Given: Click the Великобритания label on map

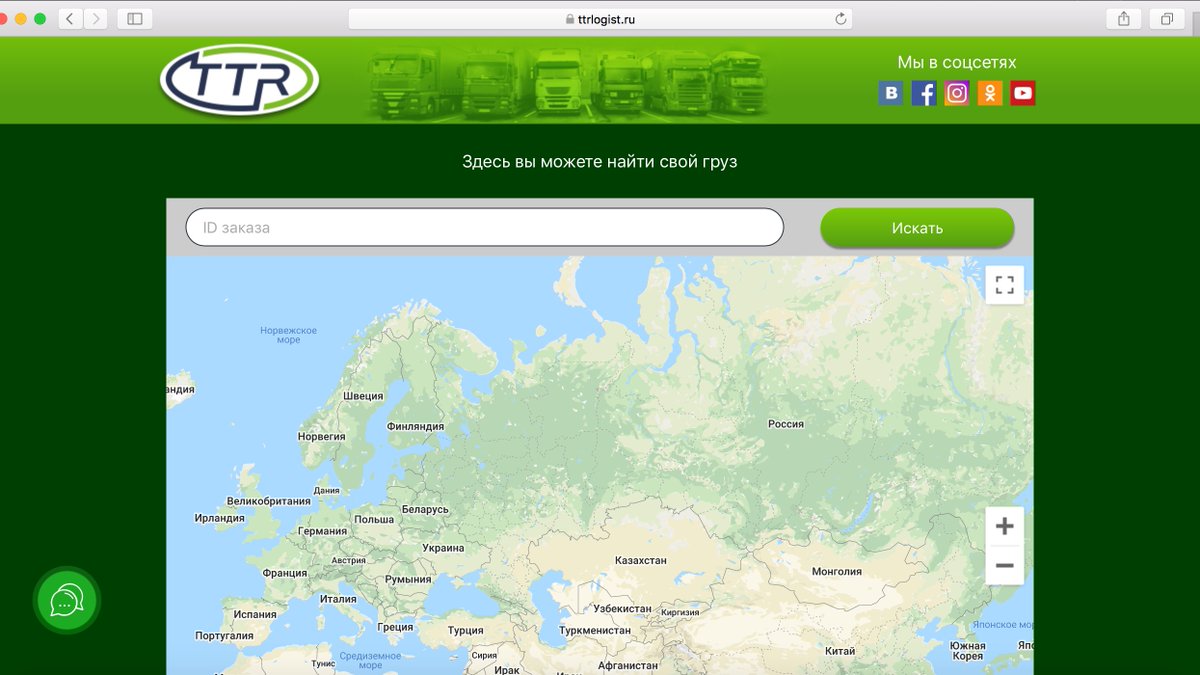Looking at the screenshot, I should (269, 502).
